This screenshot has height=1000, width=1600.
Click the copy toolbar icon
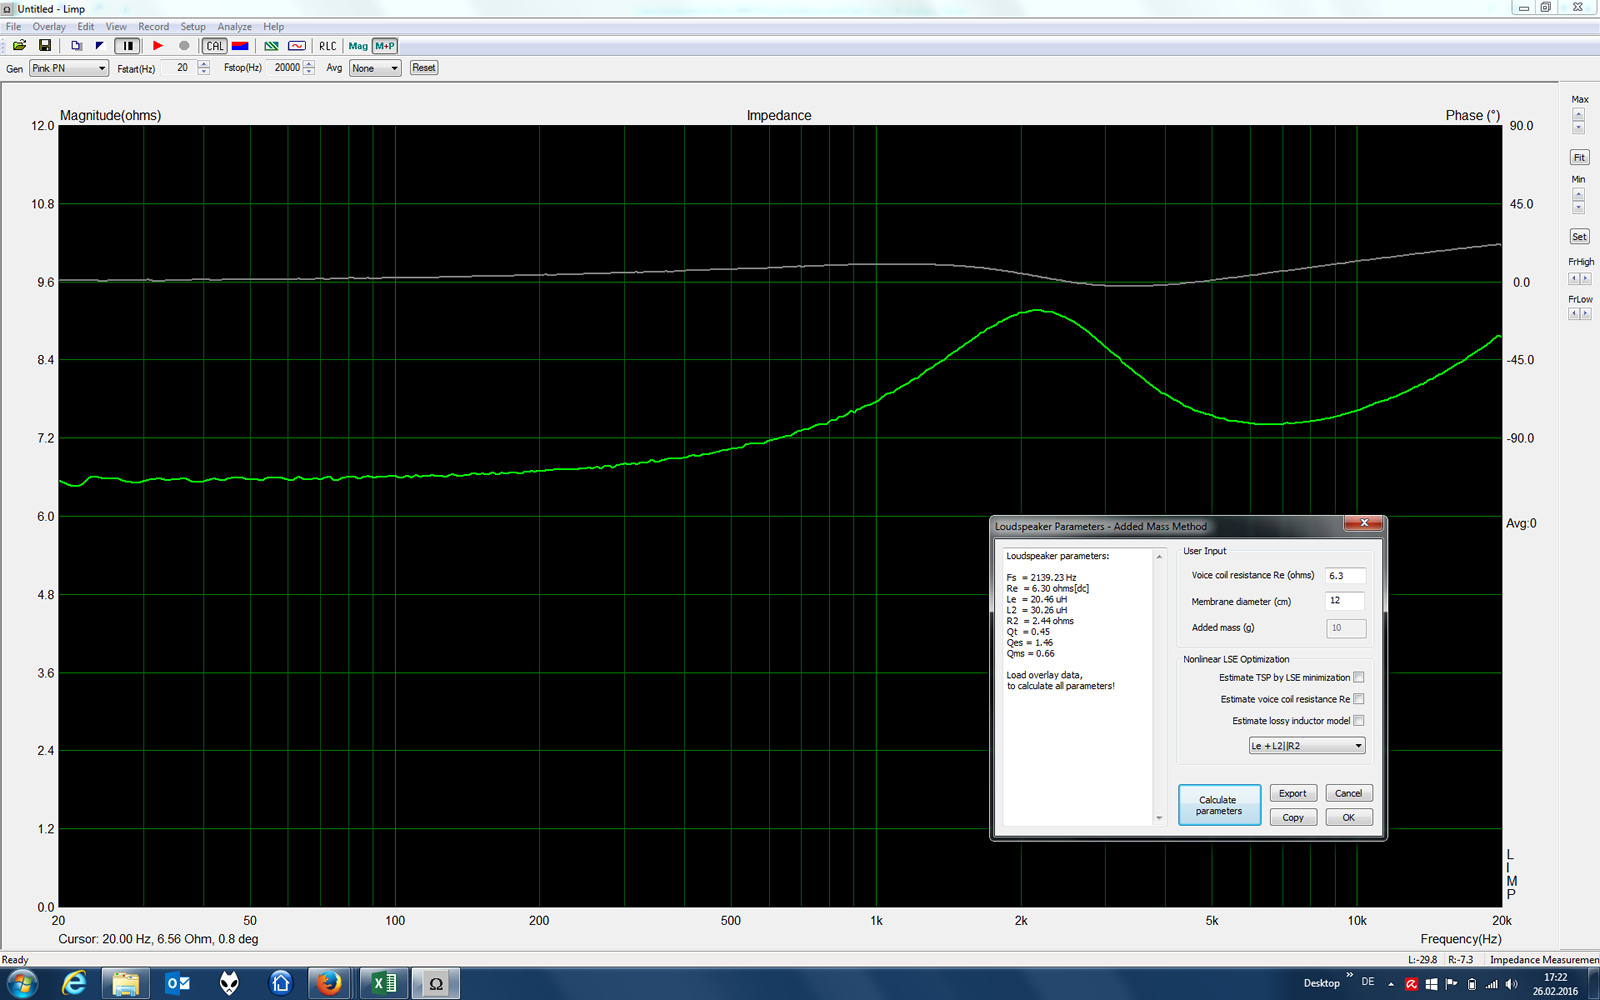76,46
